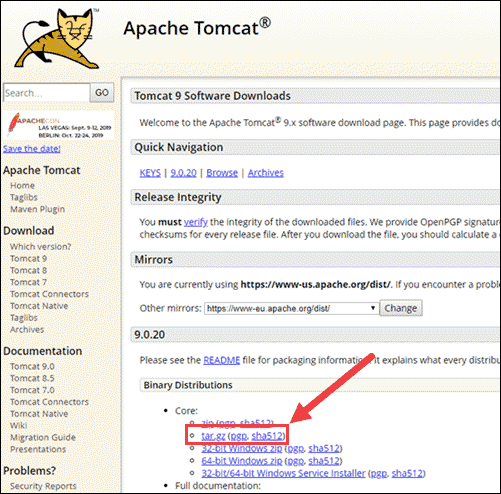Viewport: 501px width, 494px height.
Task: Click the Change mirror button
Action: (x=401, y=308)
